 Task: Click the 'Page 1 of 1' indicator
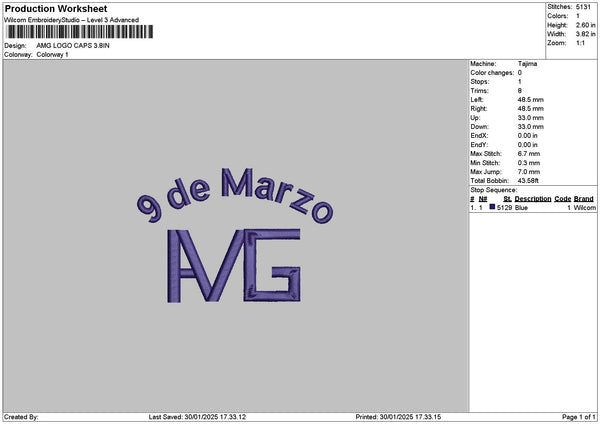pyautogui.click(x=579, y=417)
